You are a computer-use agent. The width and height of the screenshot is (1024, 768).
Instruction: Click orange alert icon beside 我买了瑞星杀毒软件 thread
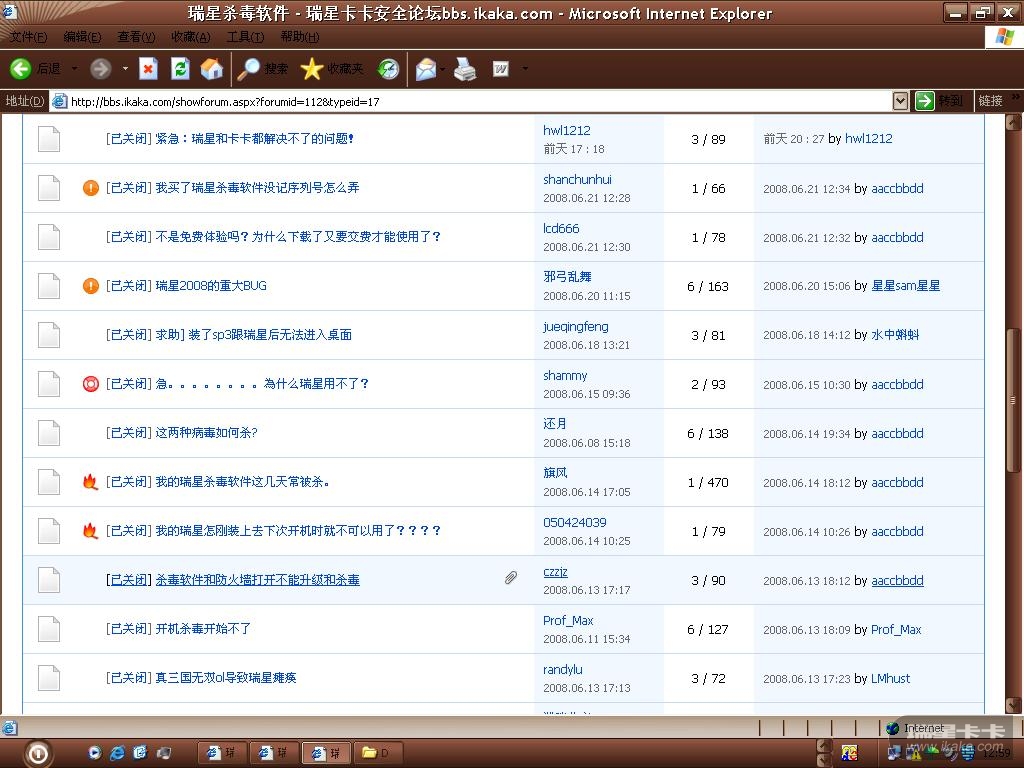(91, 187)
